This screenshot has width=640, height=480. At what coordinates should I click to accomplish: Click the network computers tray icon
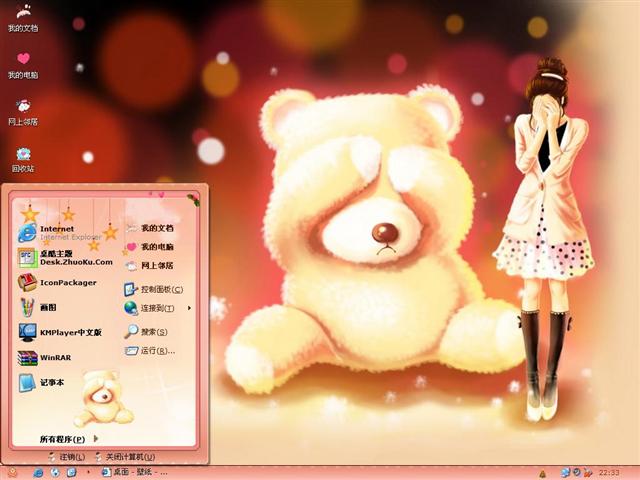[x=565, y=473]
